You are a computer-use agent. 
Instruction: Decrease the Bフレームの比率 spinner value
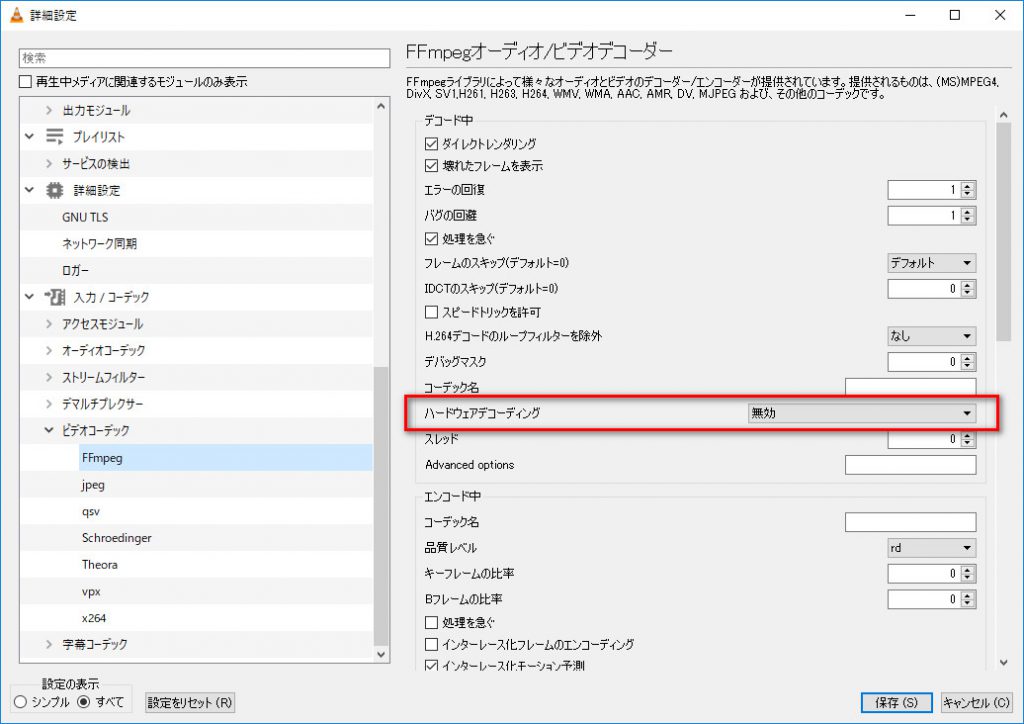coord(968,603)
